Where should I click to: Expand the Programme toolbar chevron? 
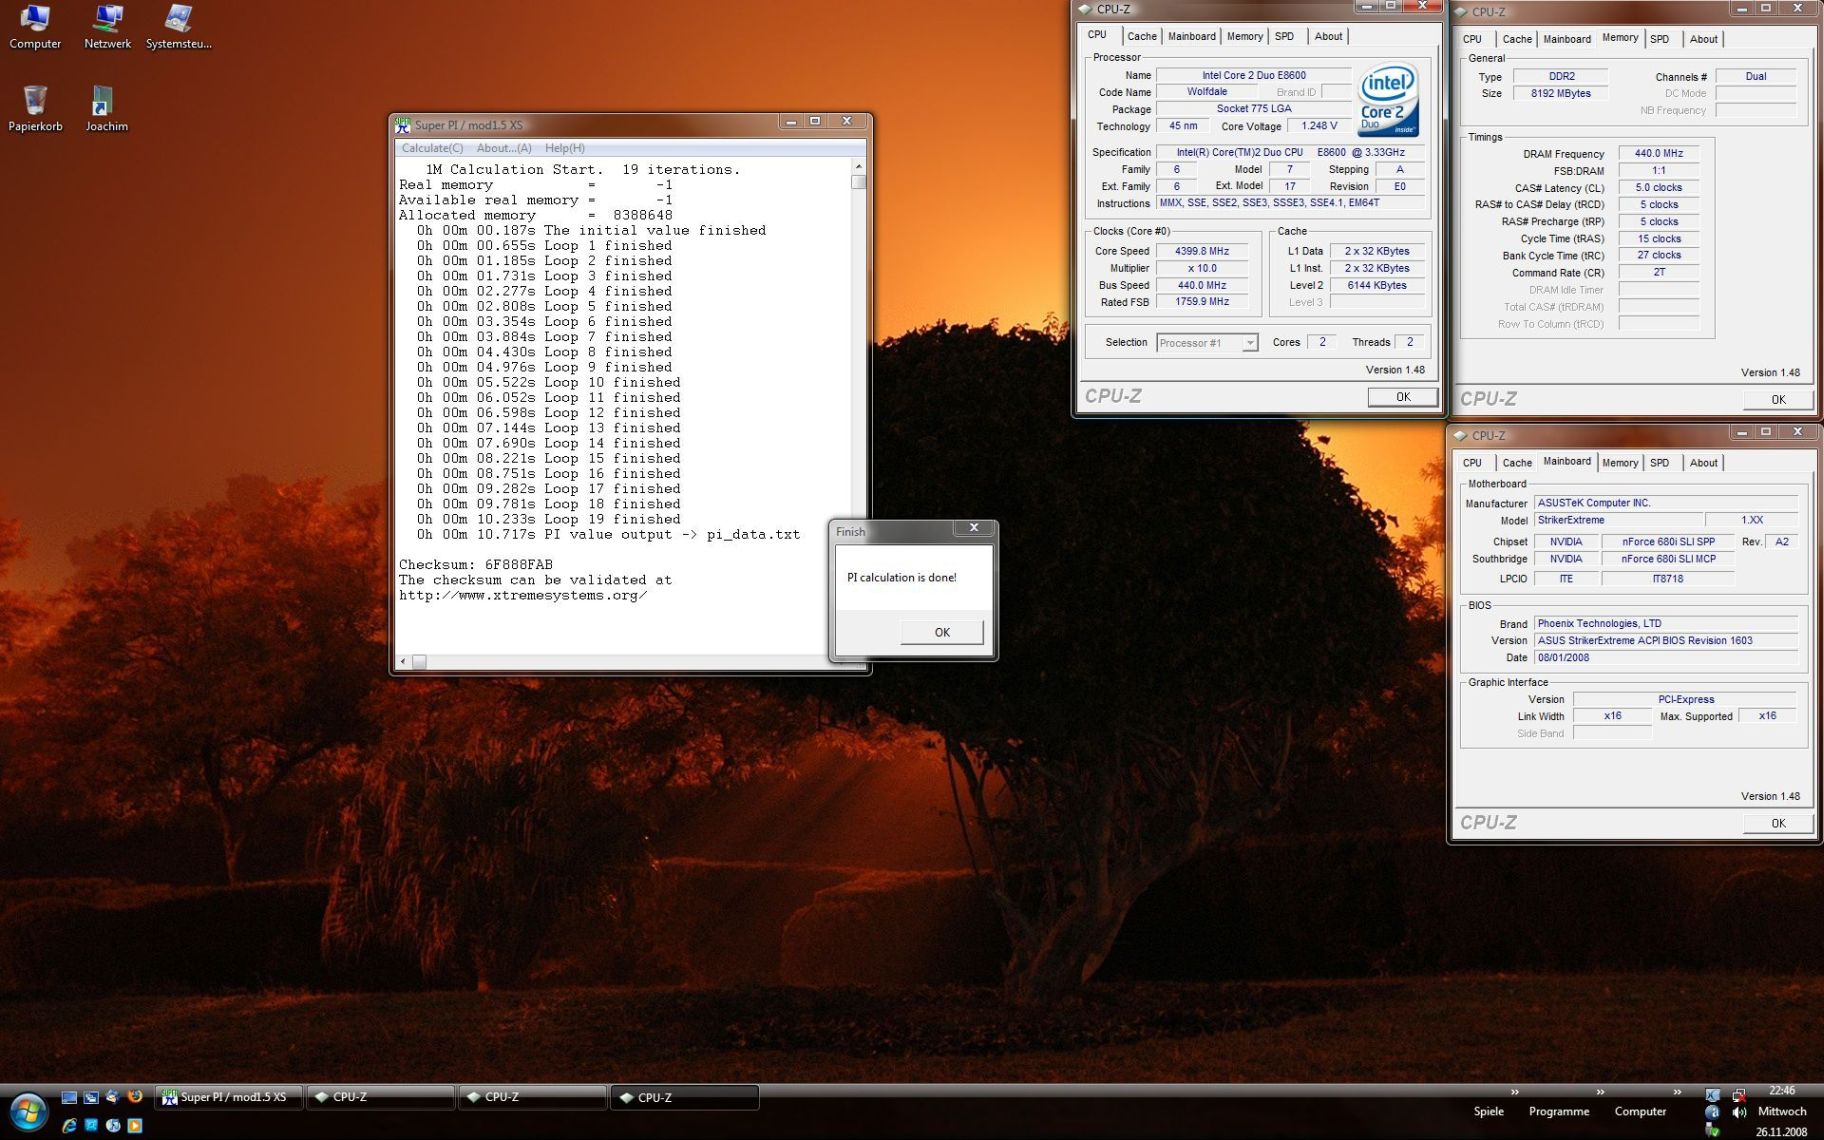click(x=1600, y=1092)
